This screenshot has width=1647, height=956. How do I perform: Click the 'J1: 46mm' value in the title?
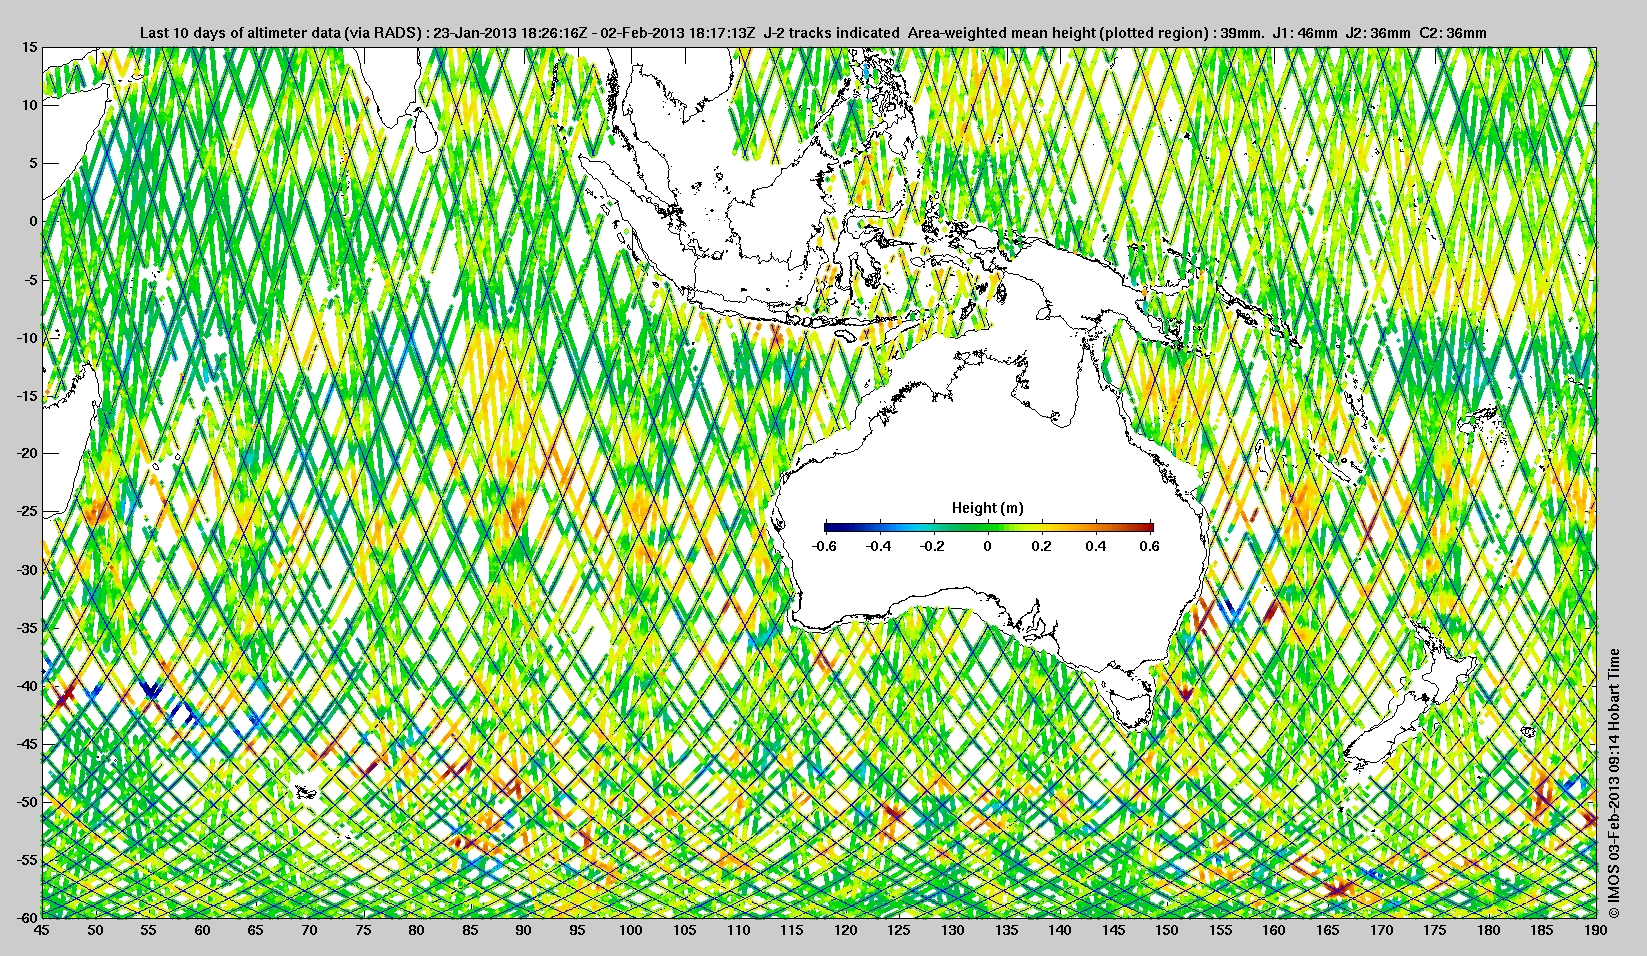(x=1305, y=33)
